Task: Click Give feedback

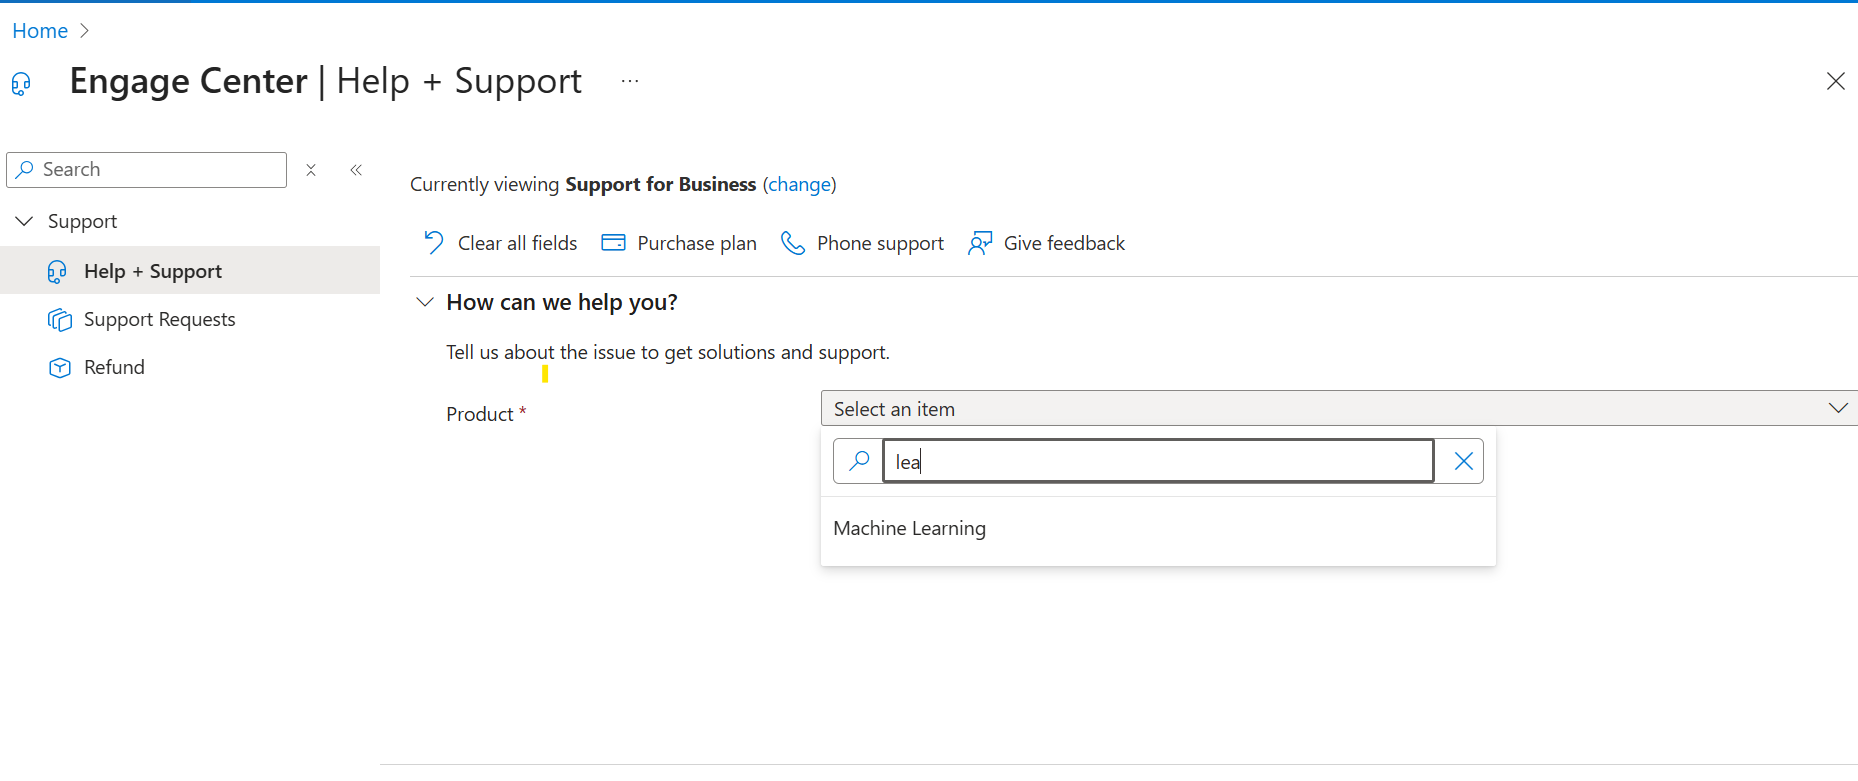Action: coord(1046,243)
